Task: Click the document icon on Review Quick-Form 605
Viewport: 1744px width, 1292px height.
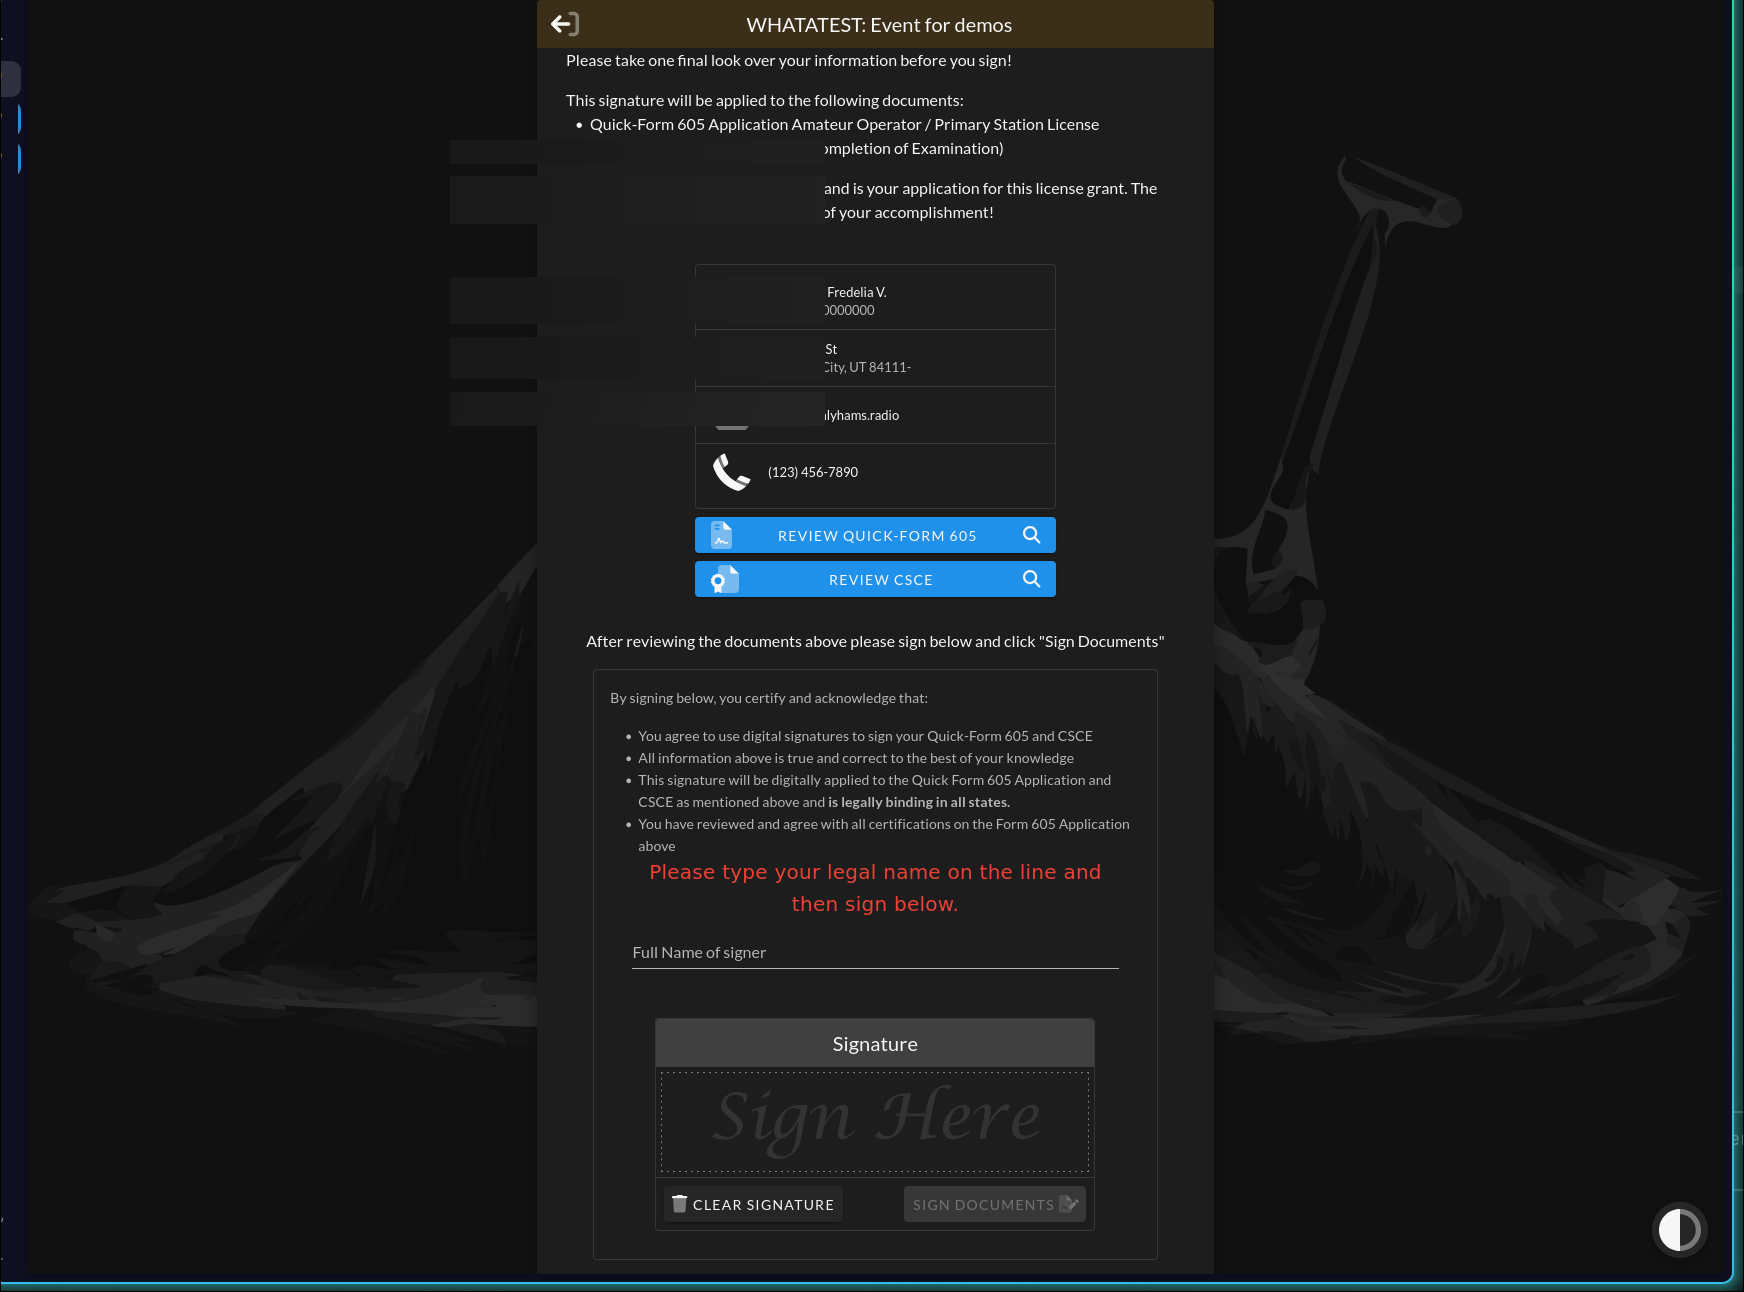Action: 721,535
